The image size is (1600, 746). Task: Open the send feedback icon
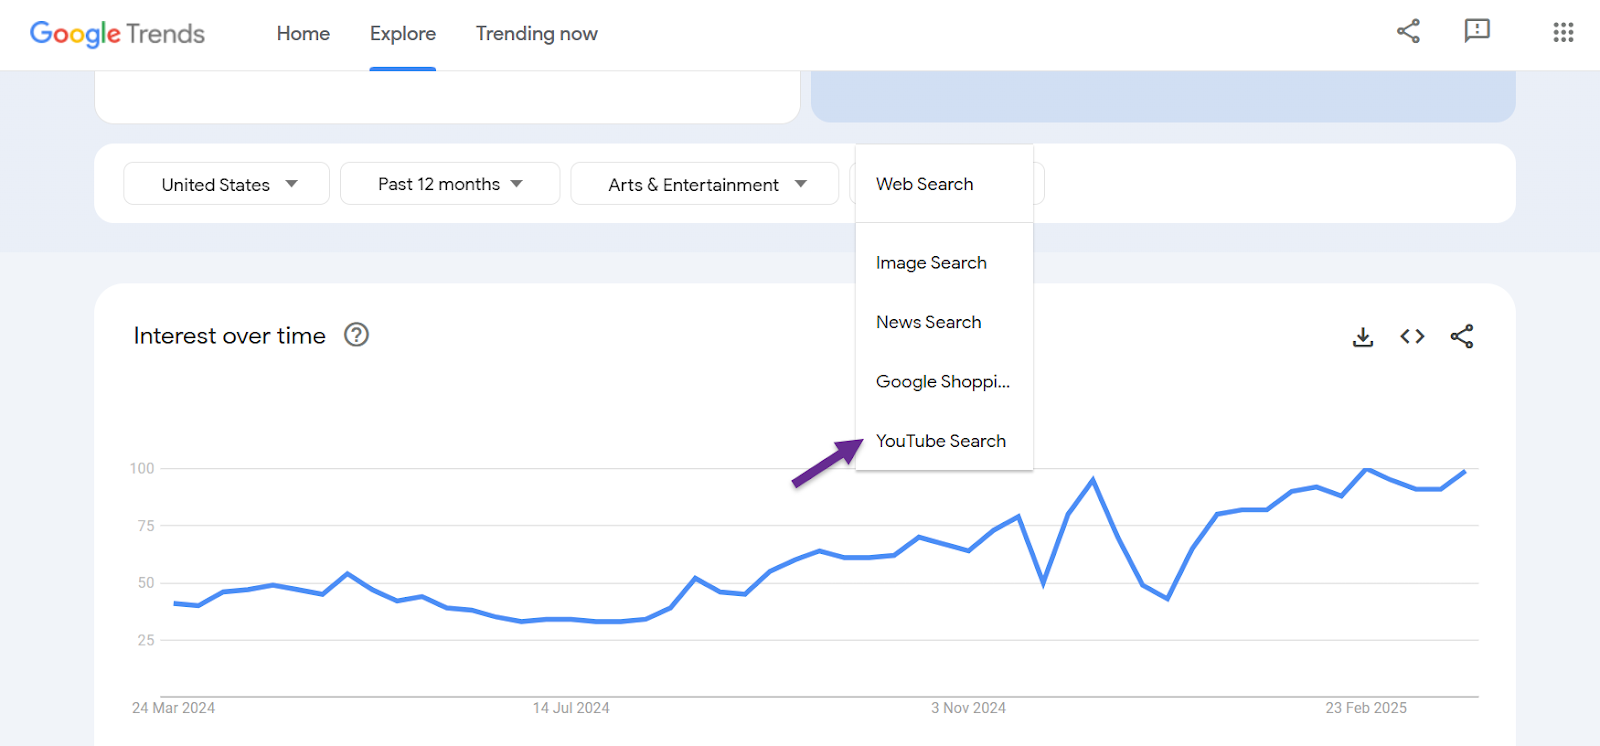[x=1477, y=32]
